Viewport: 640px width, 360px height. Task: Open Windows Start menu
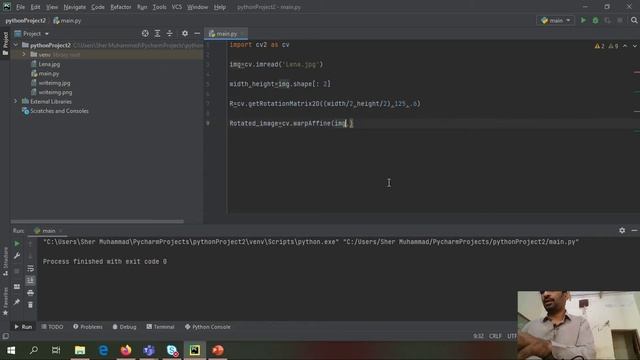(11, 350)
